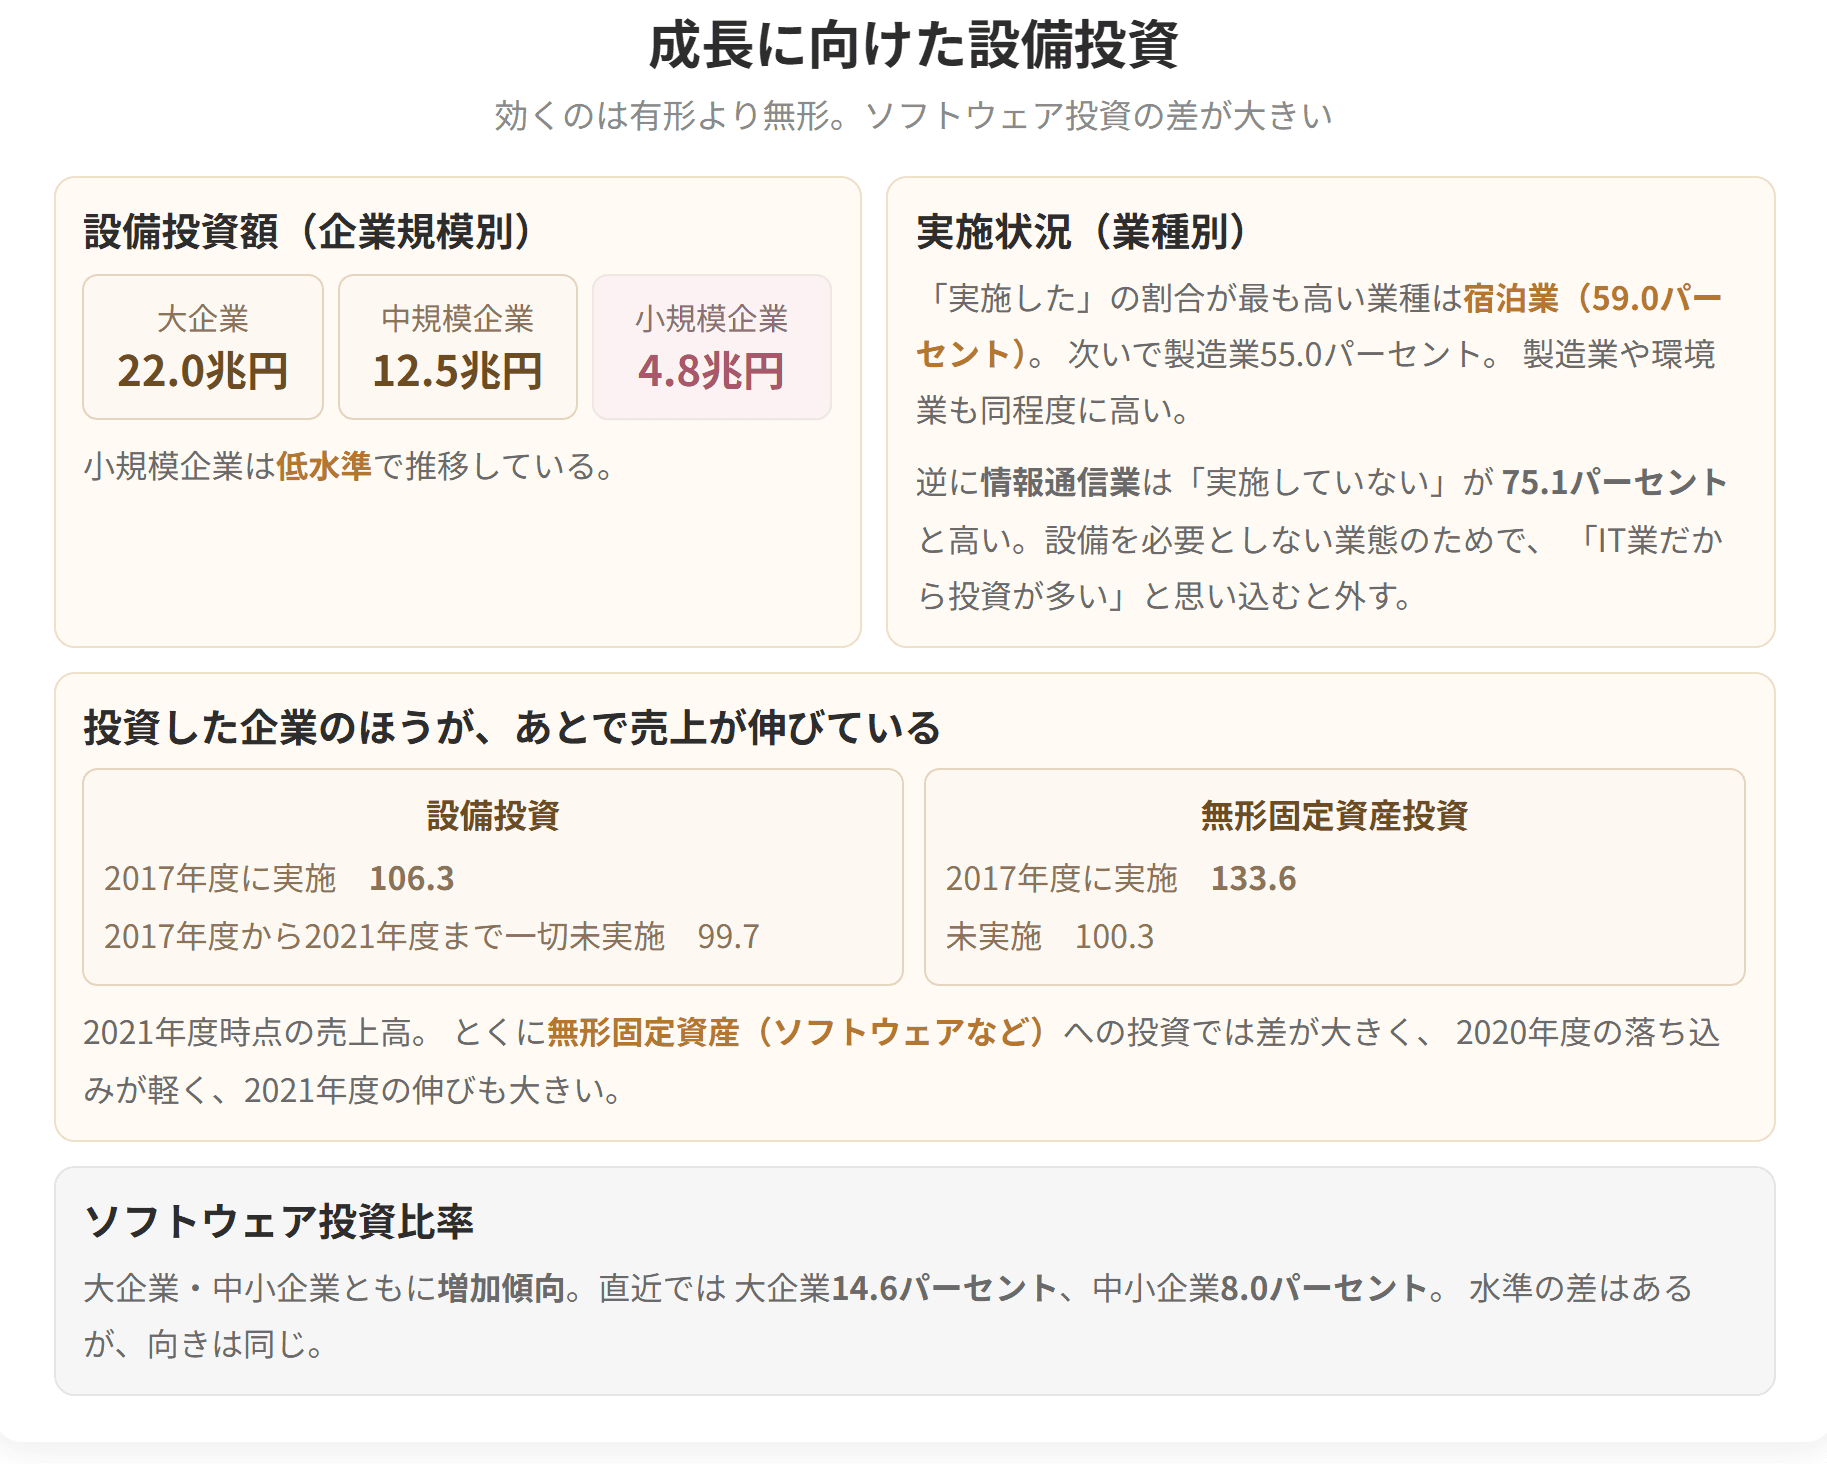Click the 設備投資 card title
The image size is (1827, 1464).
click(493, 816)
